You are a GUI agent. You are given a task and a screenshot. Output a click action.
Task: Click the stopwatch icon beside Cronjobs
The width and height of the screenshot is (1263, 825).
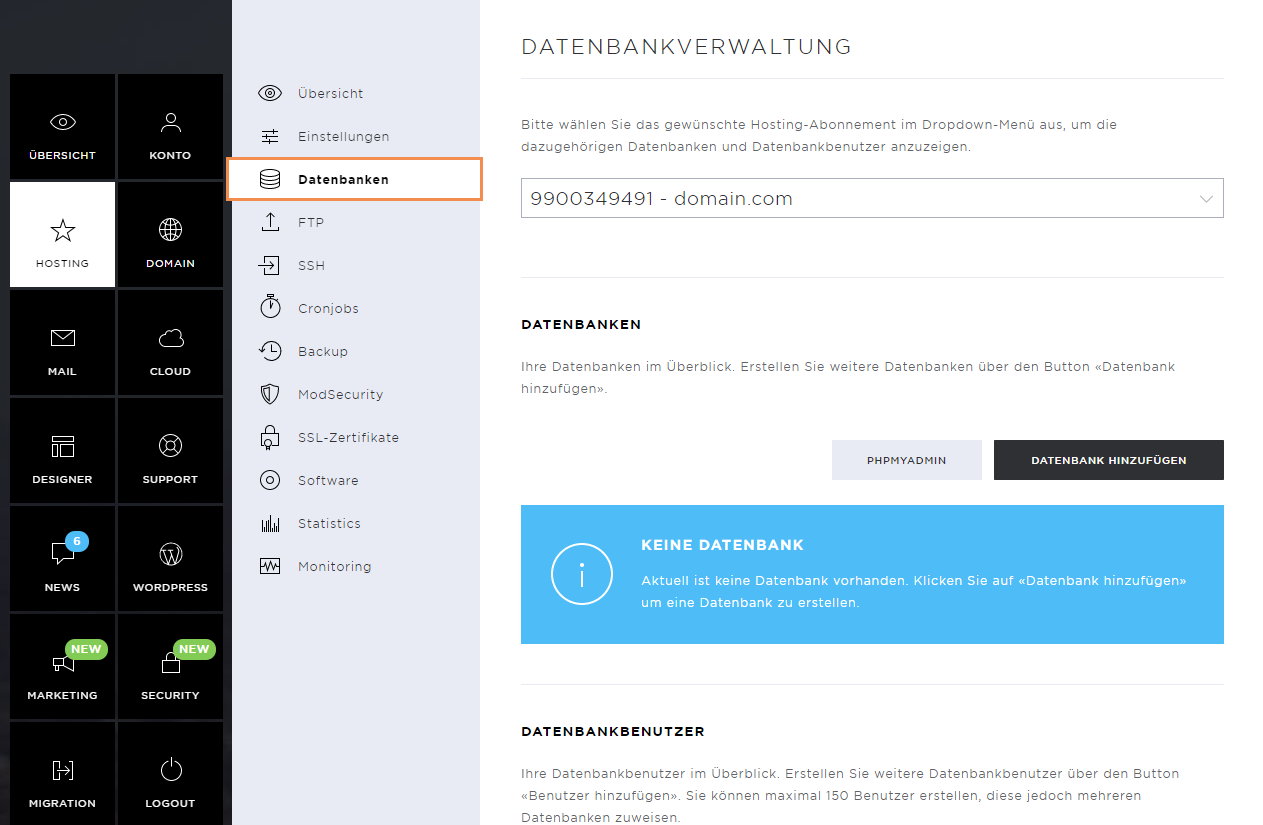pos(270,307)
